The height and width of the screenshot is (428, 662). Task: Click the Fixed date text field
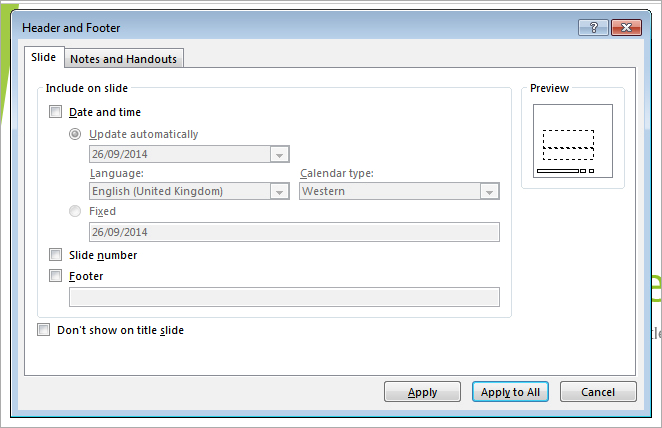(294, 232)
